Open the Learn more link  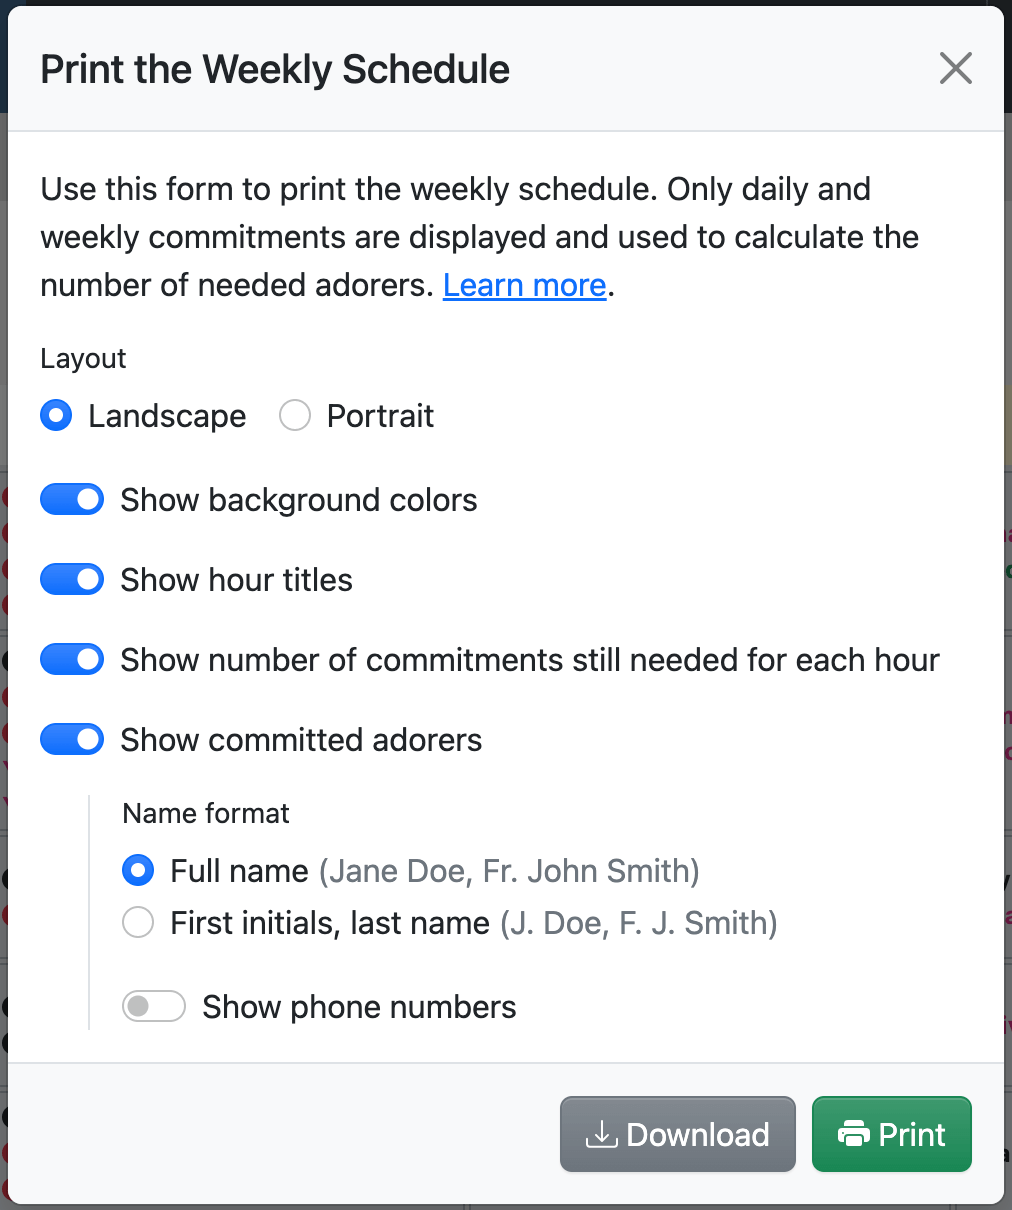[524, 285]
